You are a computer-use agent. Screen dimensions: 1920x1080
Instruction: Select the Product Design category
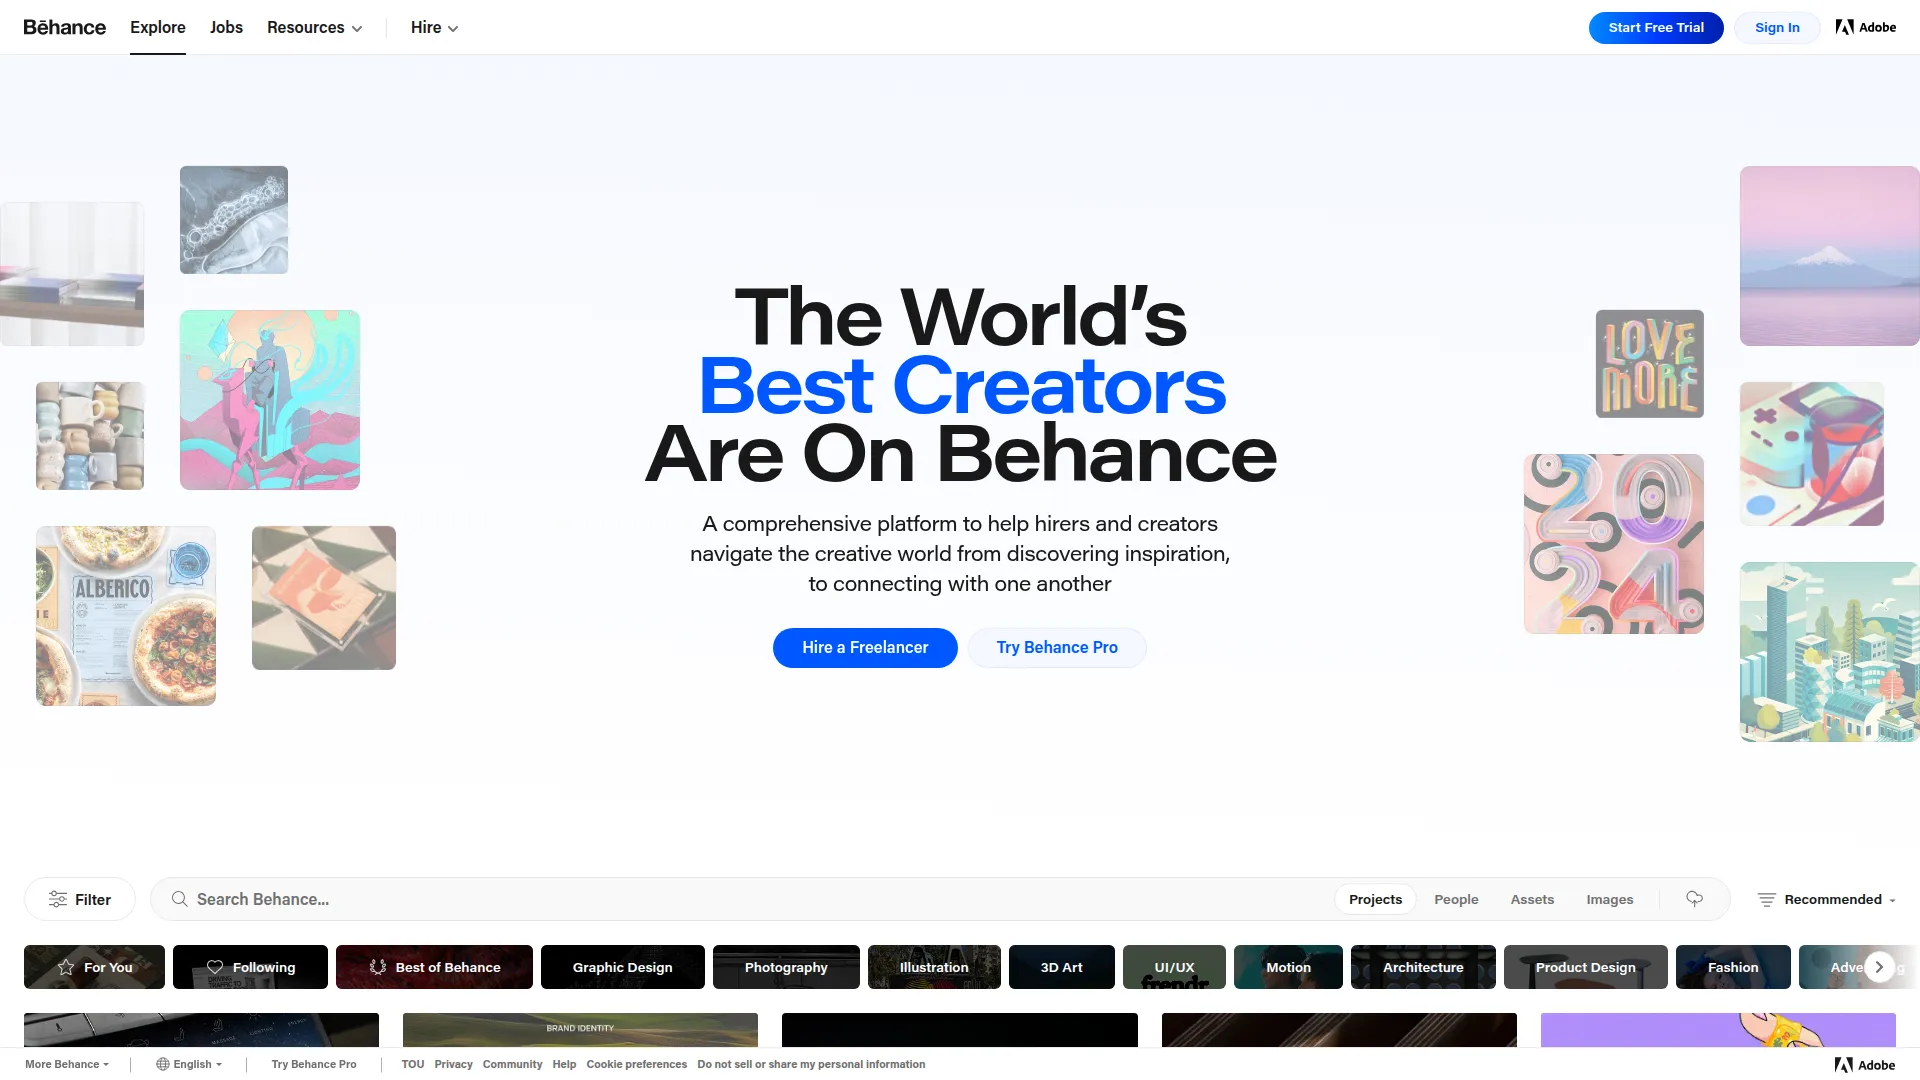pyautogui.click(x=1585, y=967)
